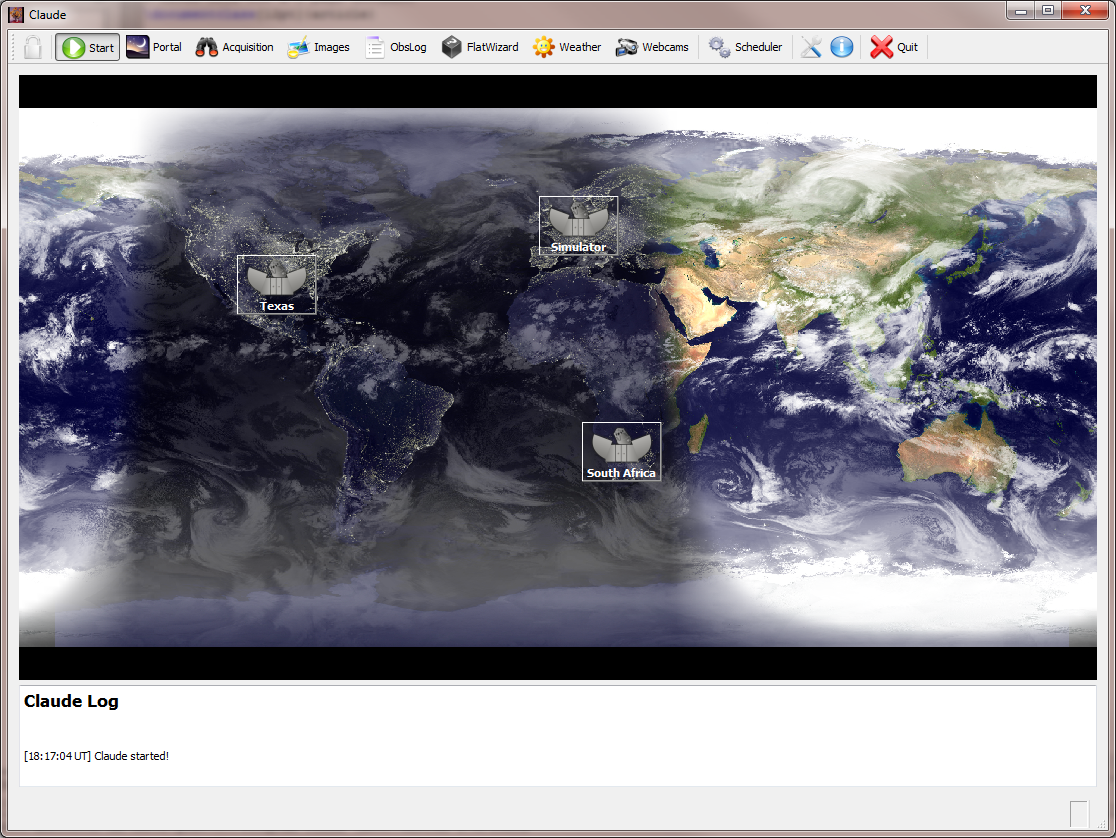
Task: Open the ObsLog observation log
Action: (396, 47)
